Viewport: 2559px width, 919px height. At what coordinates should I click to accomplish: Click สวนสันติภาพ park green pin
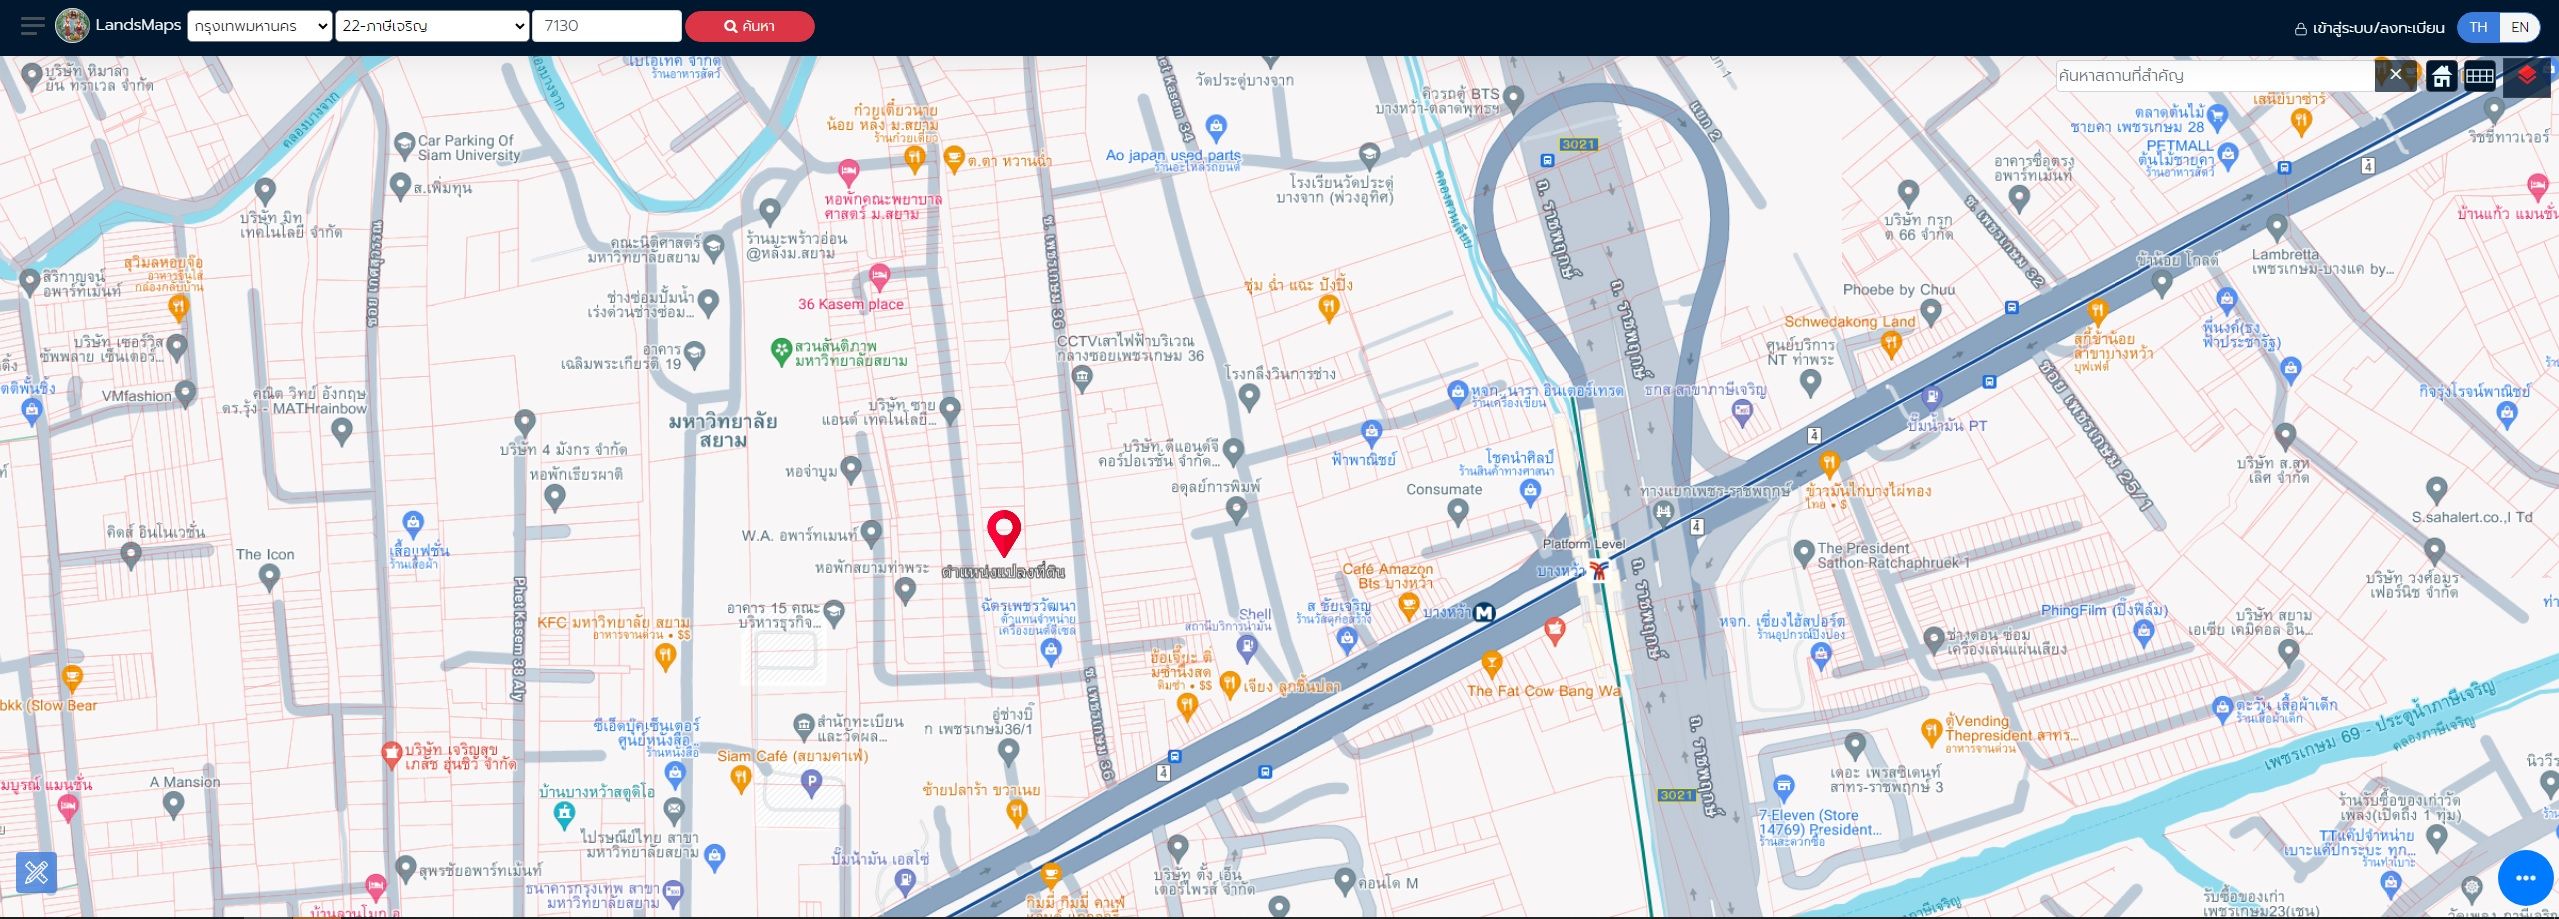coord(781,351)
